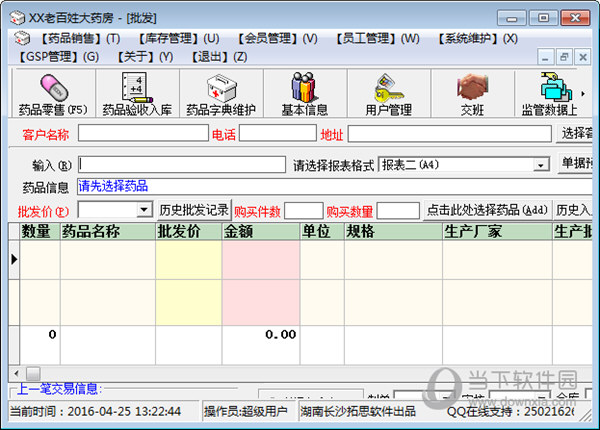Click yellow 批发价 cell in first row
600x430 pixels.
(189, 260)
